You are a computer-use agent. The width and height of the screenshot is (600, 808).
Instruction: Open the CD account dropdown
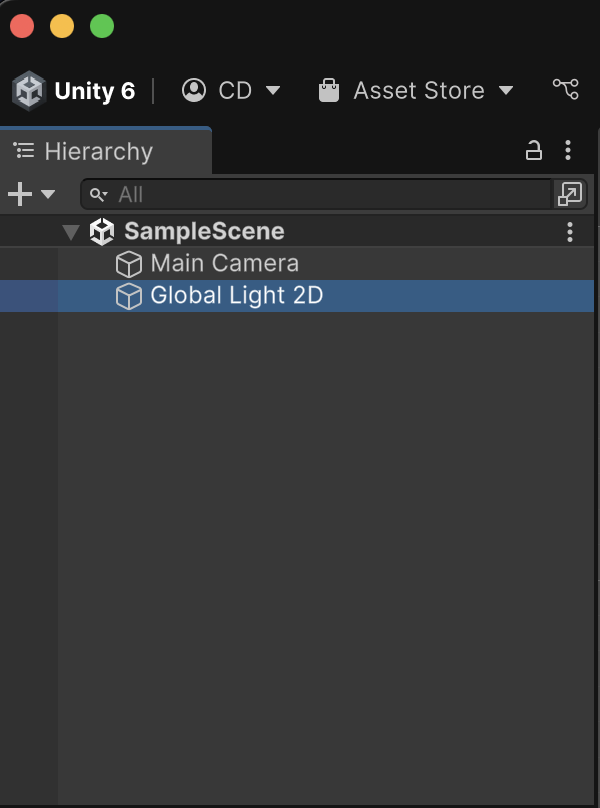231,91
